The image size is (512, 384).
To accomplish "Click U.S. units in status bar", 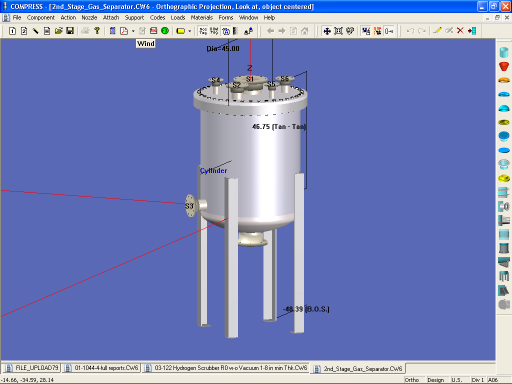I will click(457, 380).
